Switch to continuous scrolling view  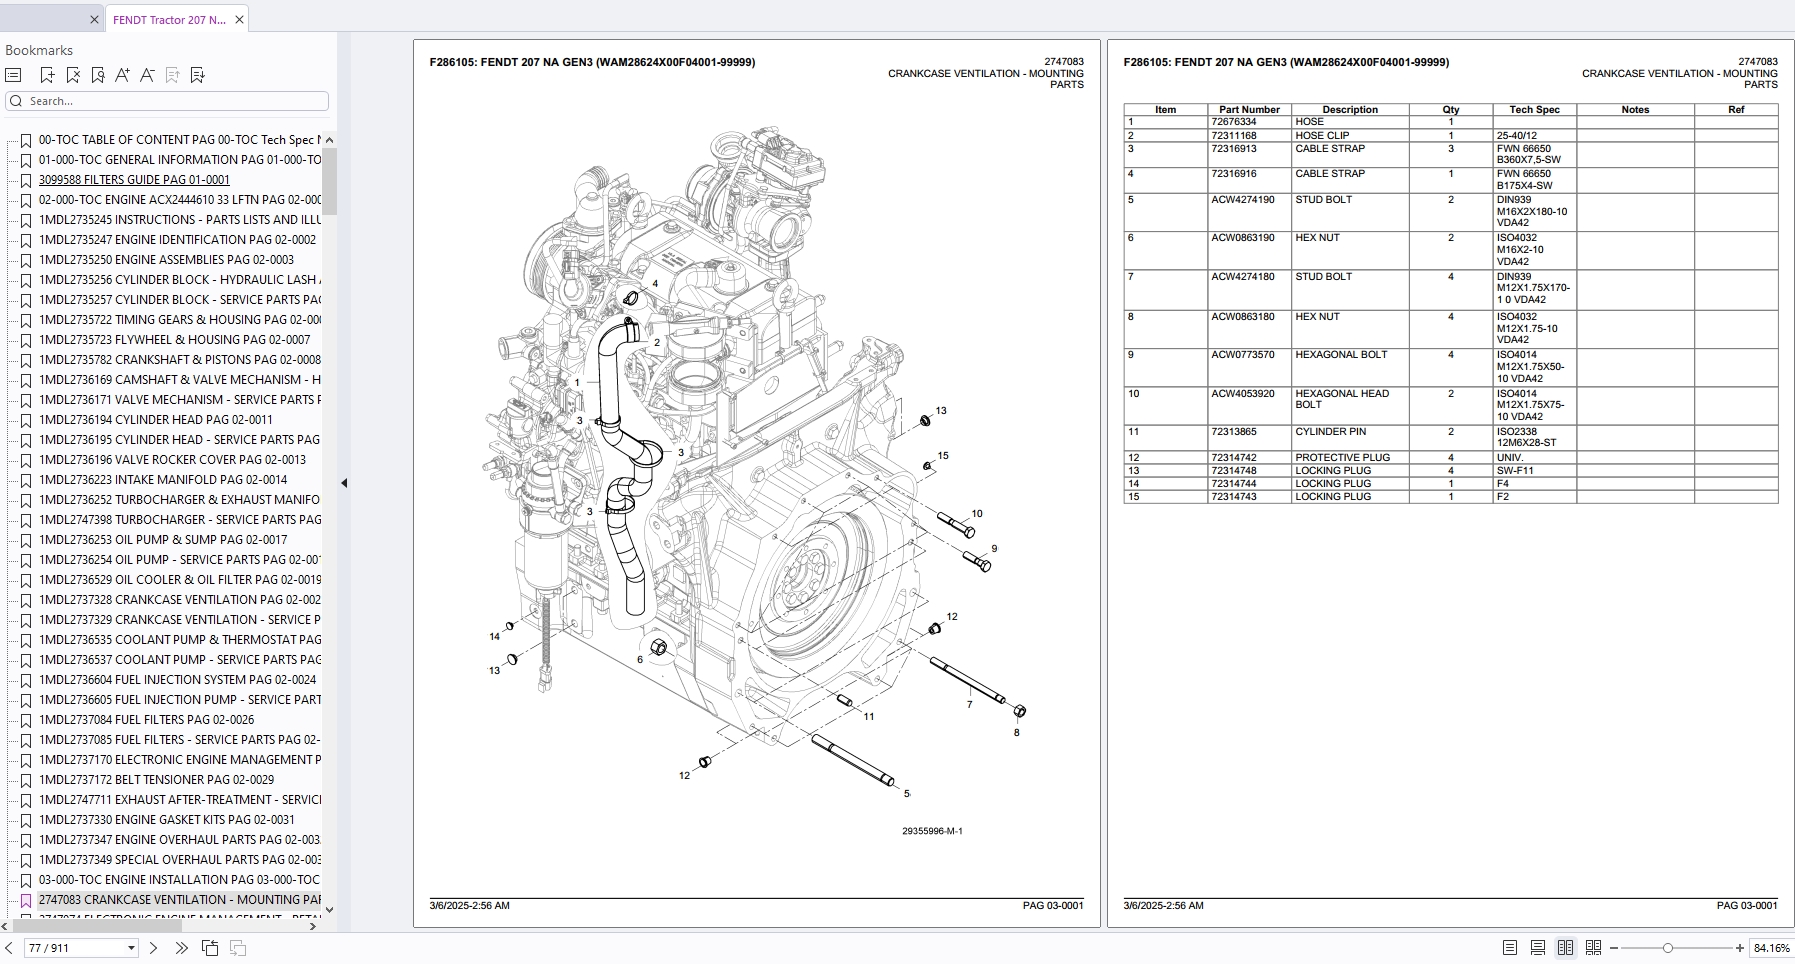[x=1538, y=948]
